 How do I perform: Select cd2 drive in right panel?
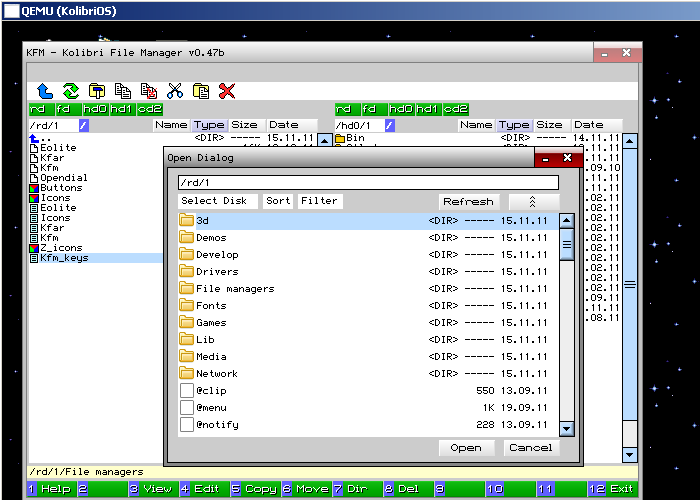[455, 109]
